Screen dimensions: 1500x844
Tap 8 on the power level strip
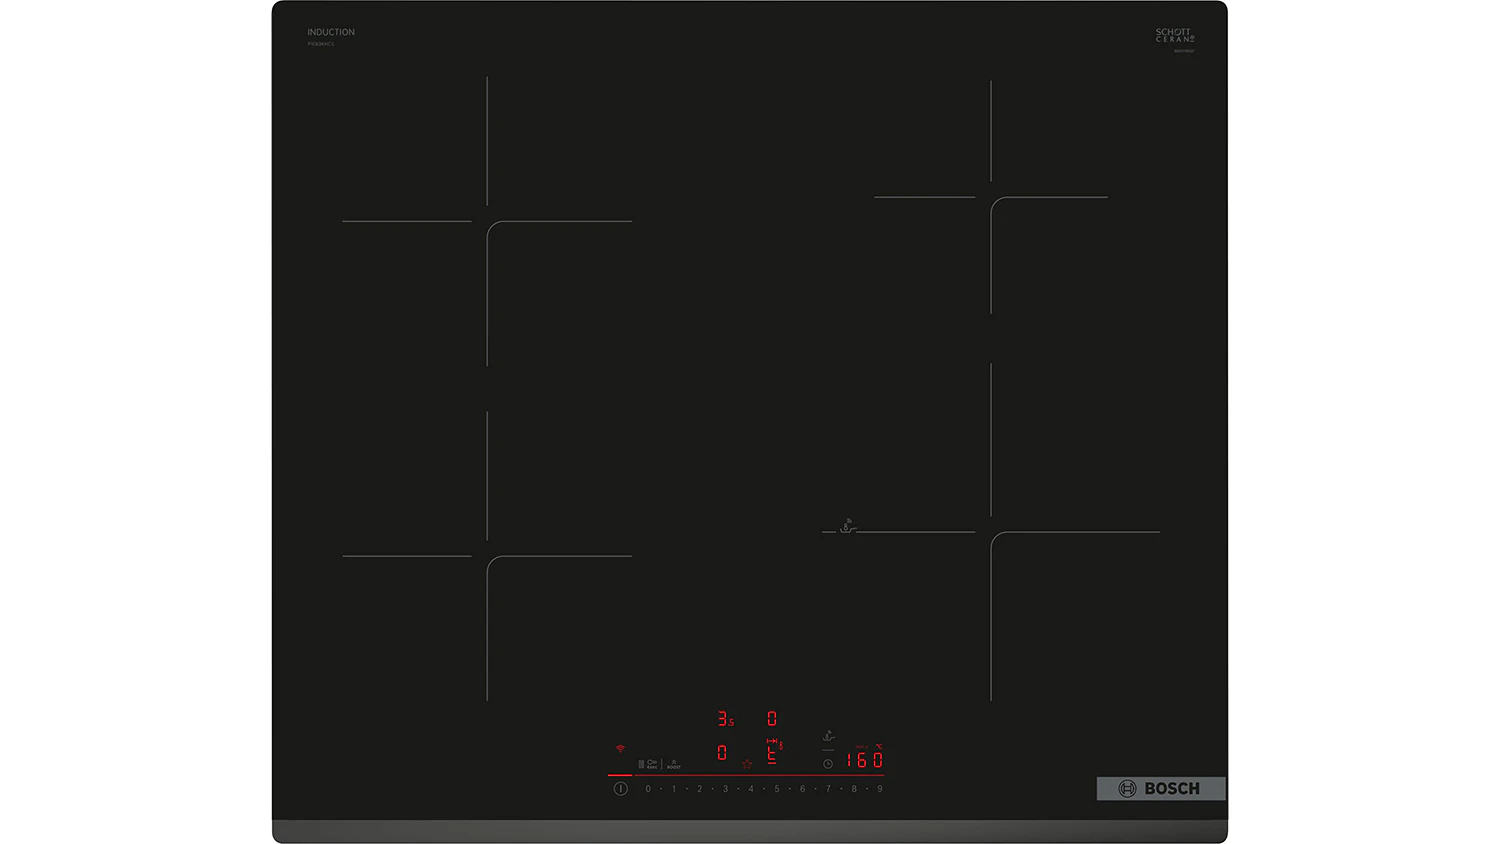854,789
